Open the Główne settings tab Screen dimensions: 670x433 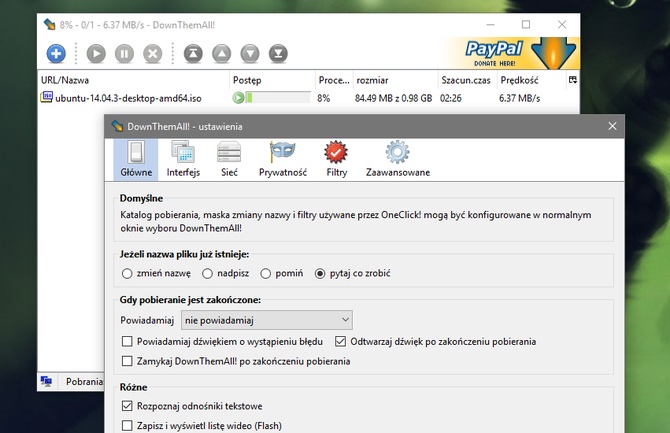(136, 159)
